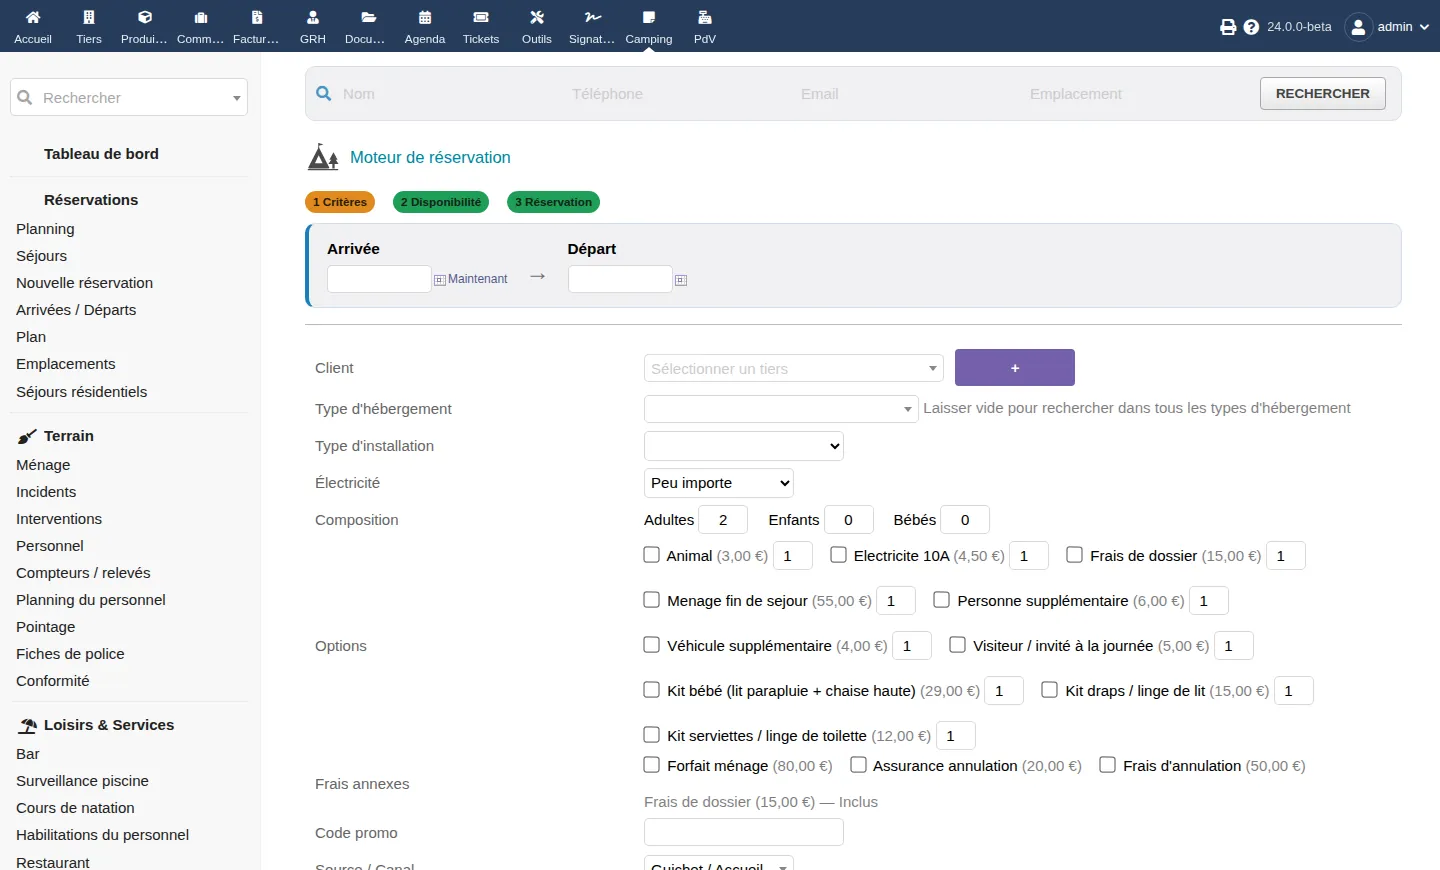
Task: Enable the Assurance annulation checkbox
Action: click(858, 765)
